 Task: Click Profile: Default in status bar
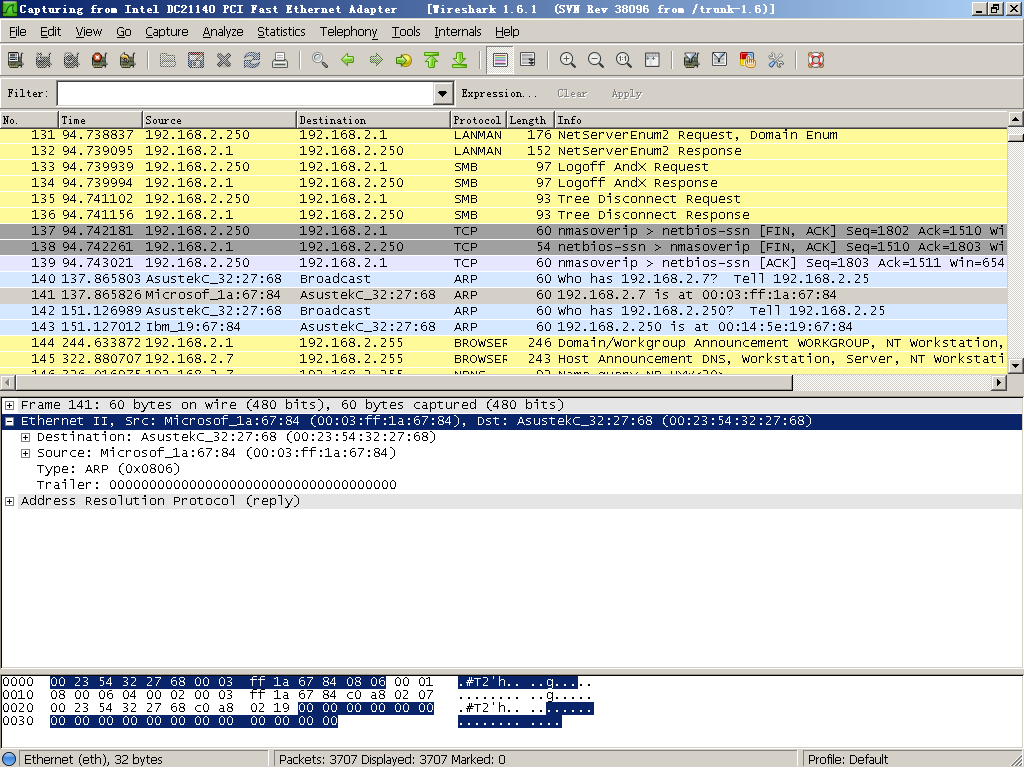click(x=848, y=760)
